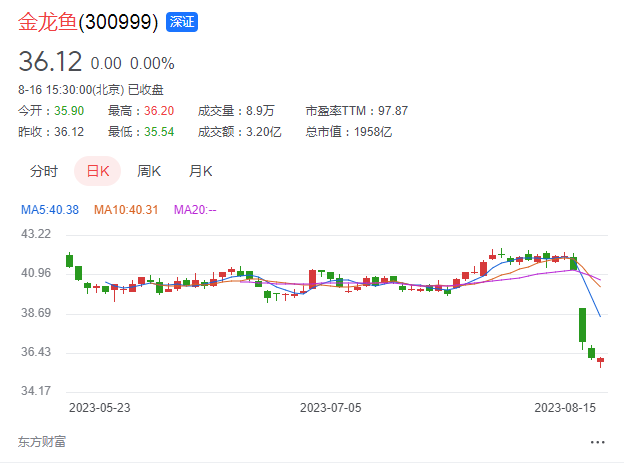Screen dimensions: 624x468
Task: Click the MA5:40.38 indicator label
Action: 50,210
